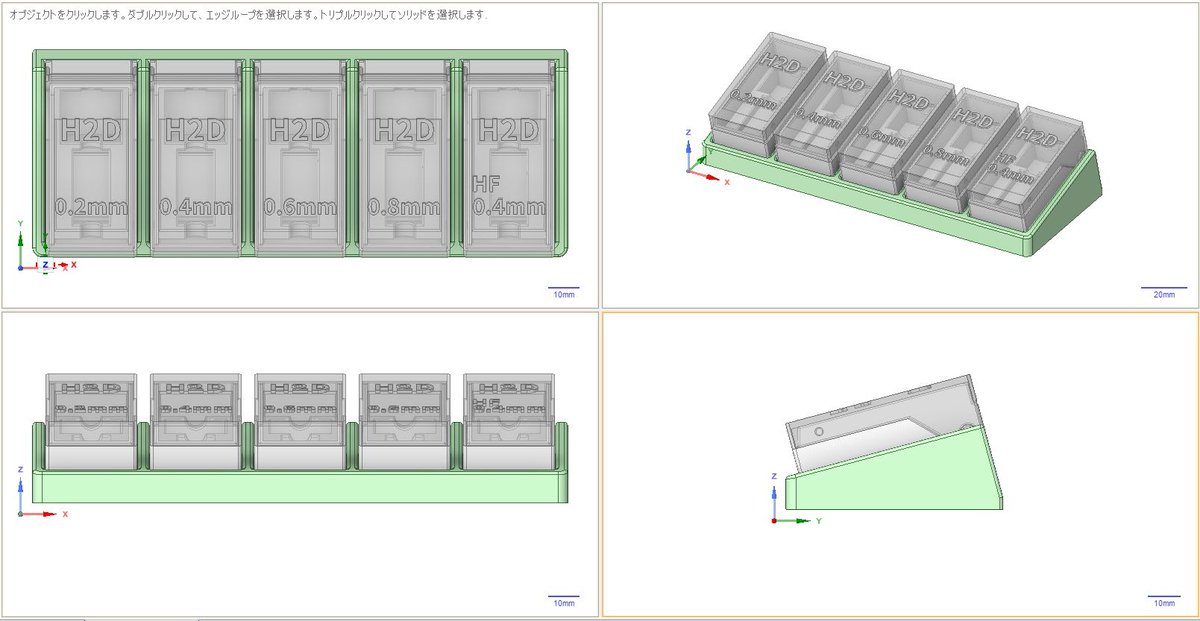
Task: Select the plain 0.4mm nozzle box in top view
Action: point(198,157)
